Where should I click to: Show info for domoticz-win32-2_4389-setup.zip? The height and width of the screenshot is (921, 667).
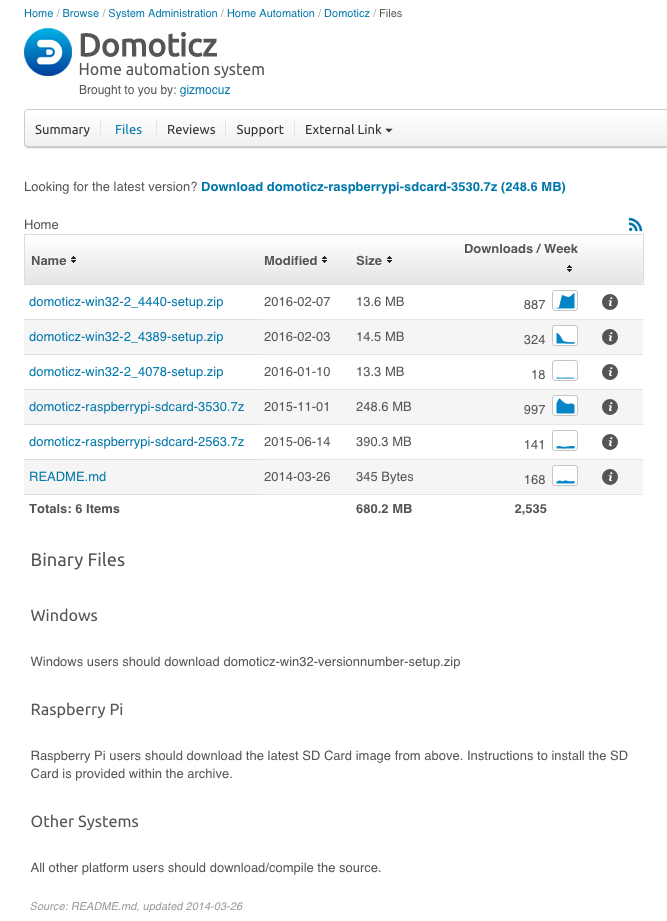coord(610,337)
